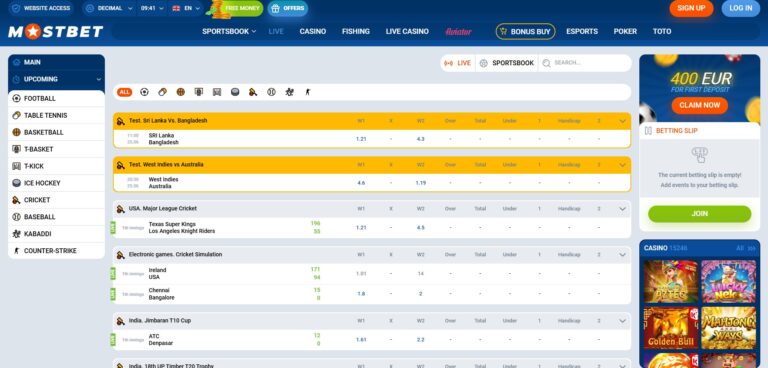The height and width of the screenshot is (368, 768).
Task: Select the basketball icon in the filter bar
Action: (x=181, y=92)
